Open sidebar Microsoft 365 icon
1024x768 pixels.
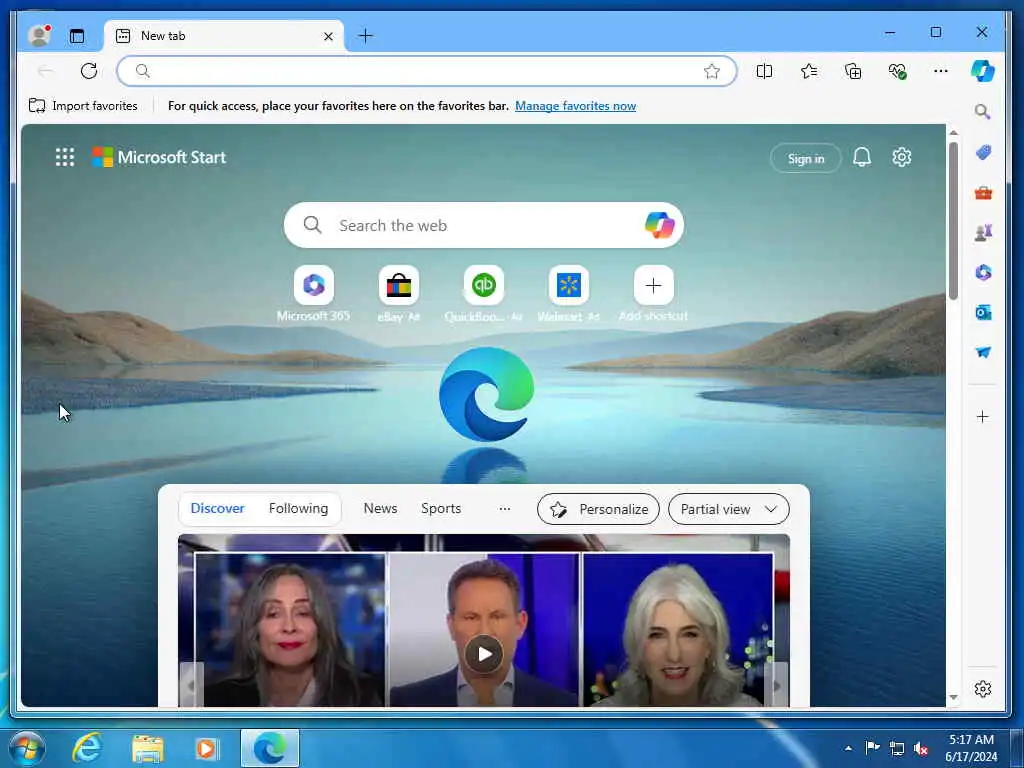(983, 272)
